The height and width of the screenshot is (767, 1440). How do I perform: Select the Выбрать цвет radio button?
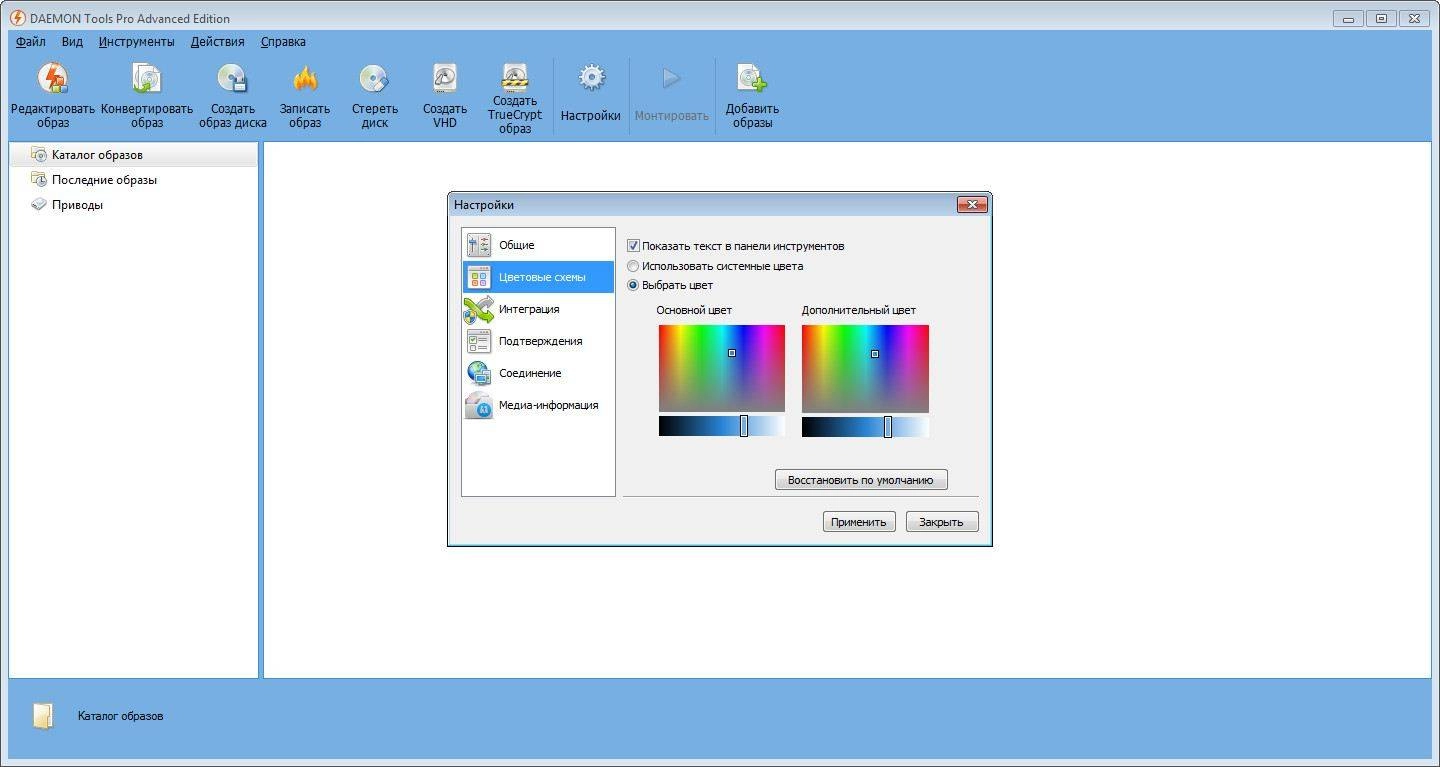(633, 285)
